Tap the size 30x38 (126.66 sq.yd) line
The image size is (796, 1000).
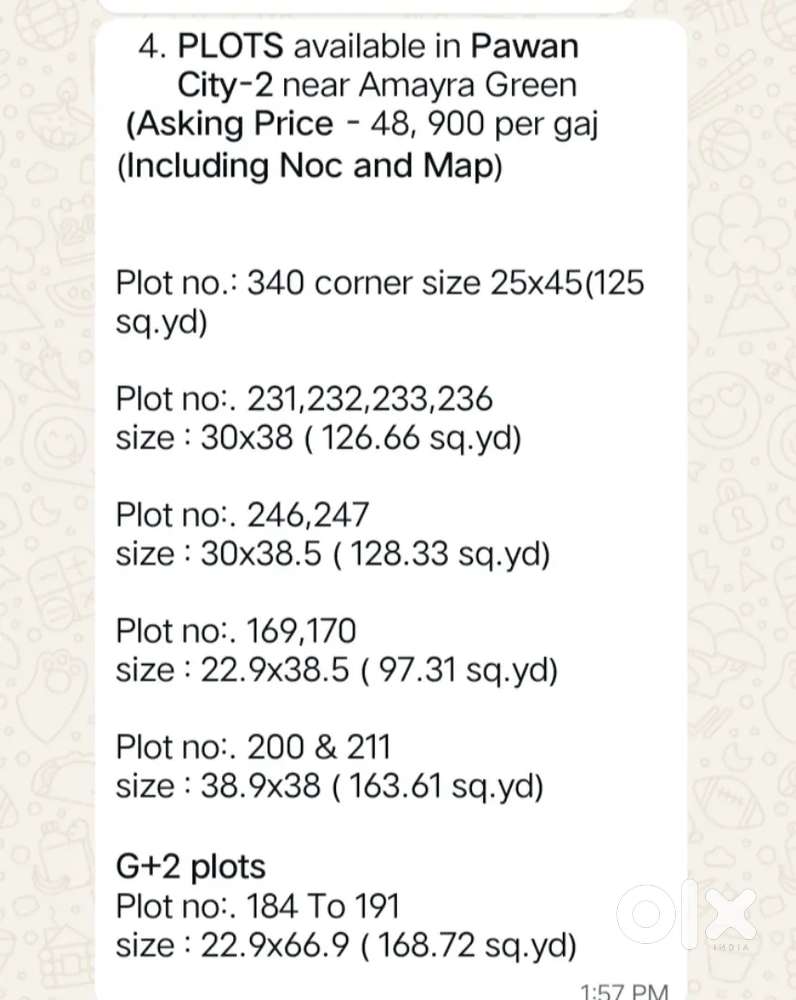point(319,439)
